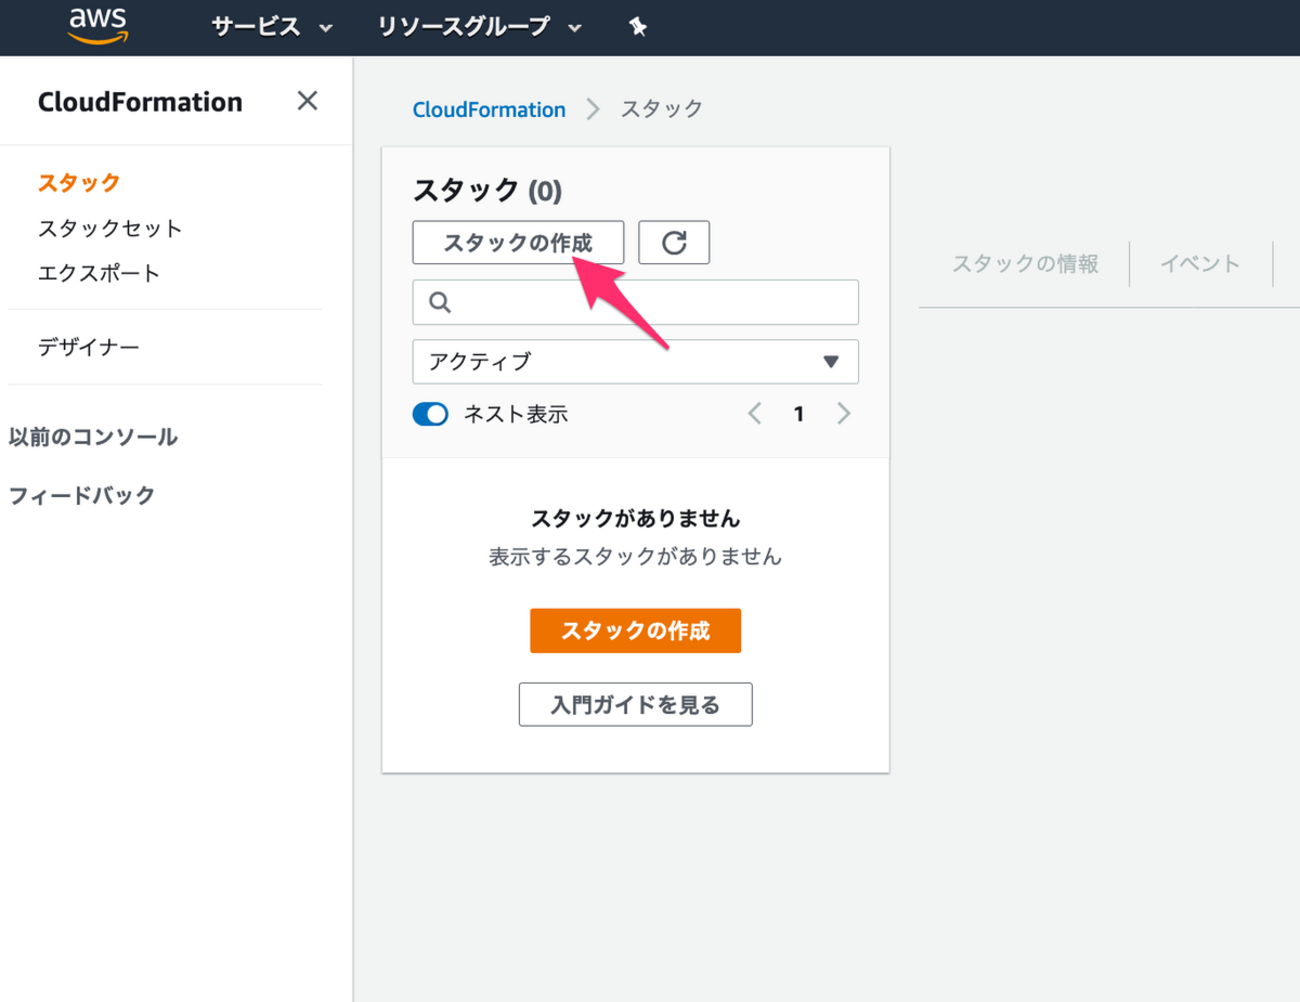Open the サービス menu
1300x1002 pixels.
pyautogui.click(x=271, y=27)
